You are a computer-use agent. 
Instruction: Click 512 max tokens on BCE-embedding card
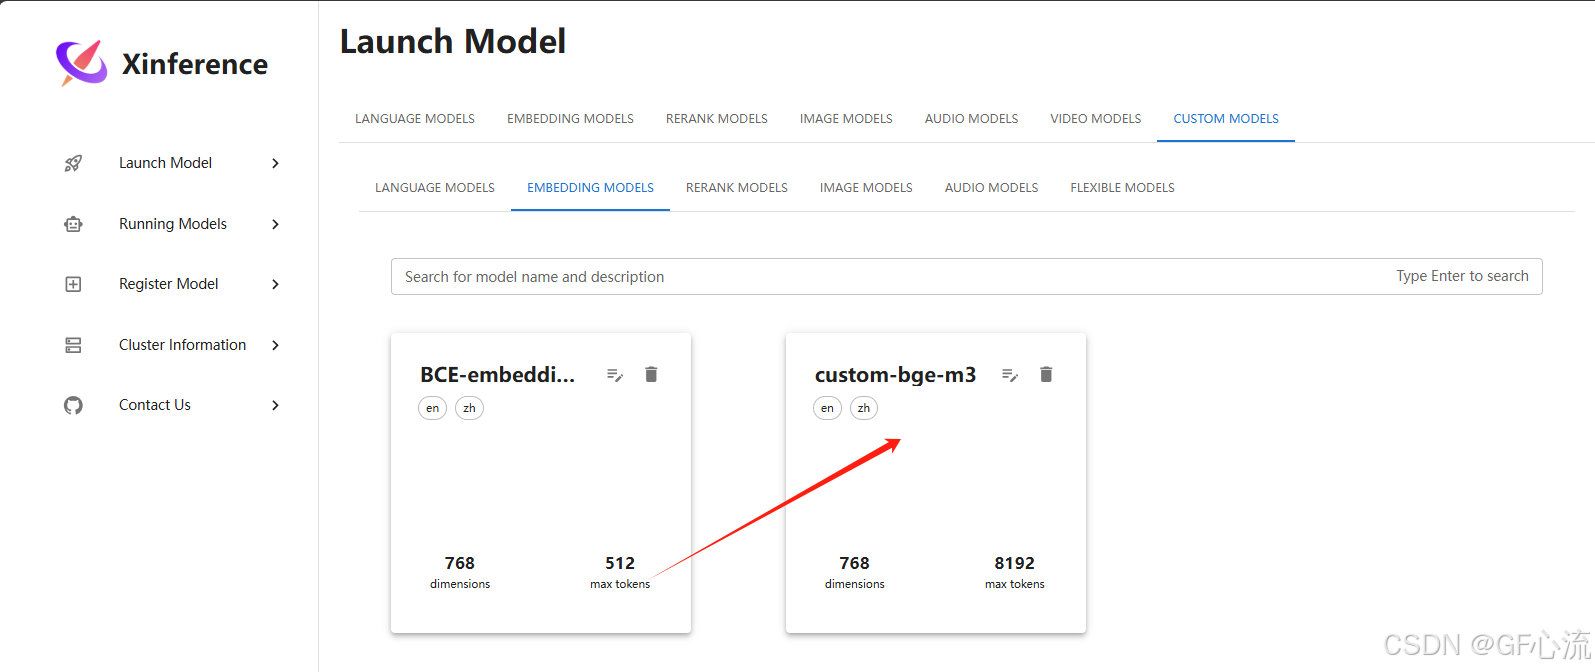pyautogui.click(x=620, y=572)
